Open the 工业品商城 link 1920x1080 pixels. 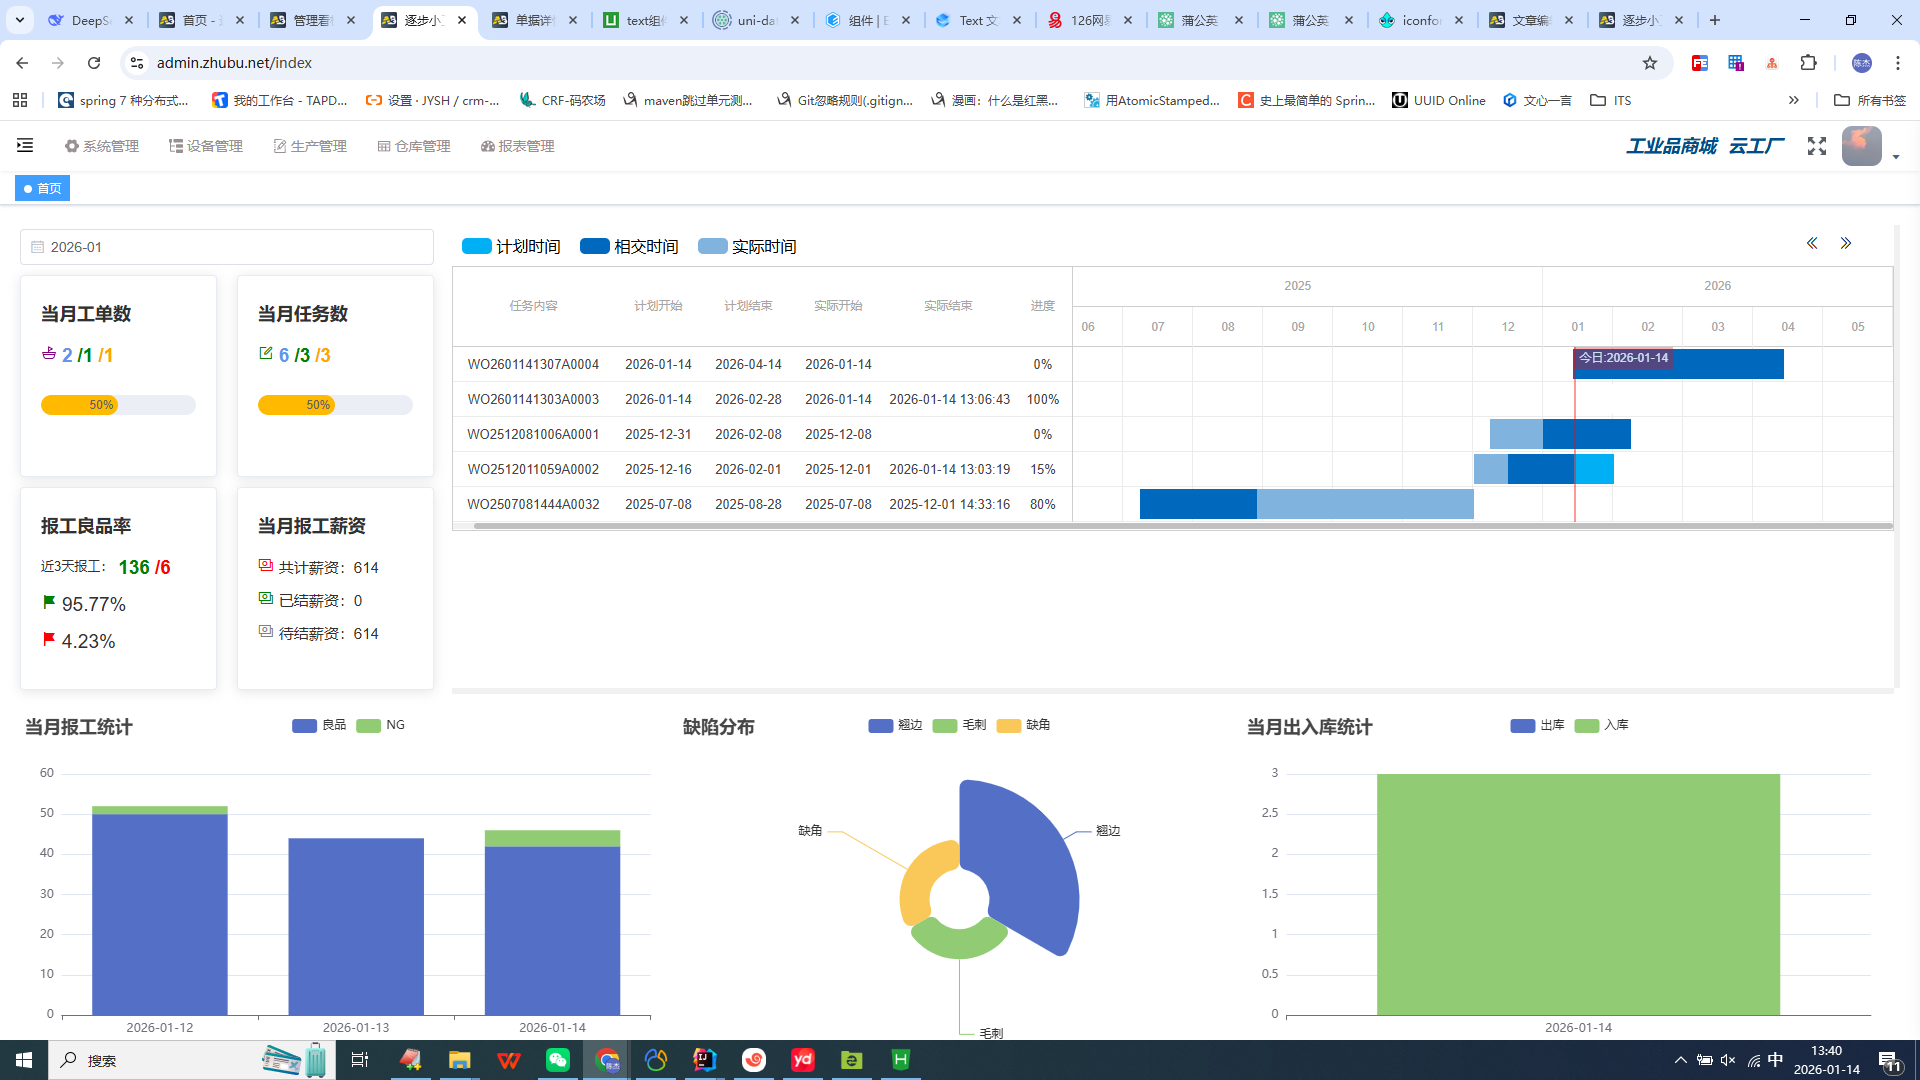[x=1671, y=146]
